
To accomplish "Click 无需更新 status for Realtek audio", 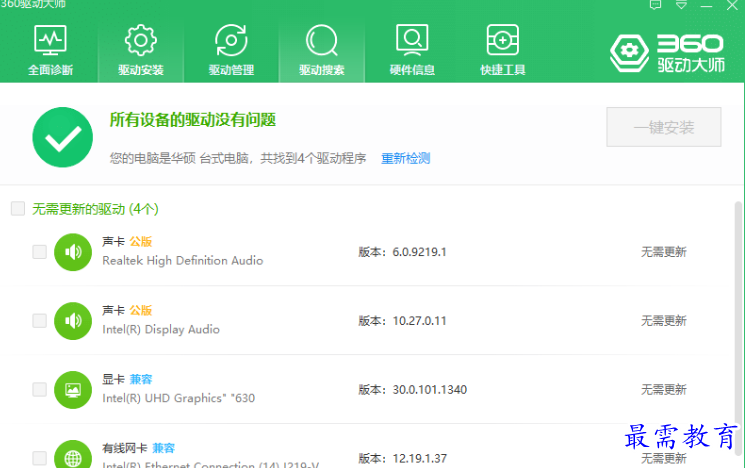I will 664,252.
